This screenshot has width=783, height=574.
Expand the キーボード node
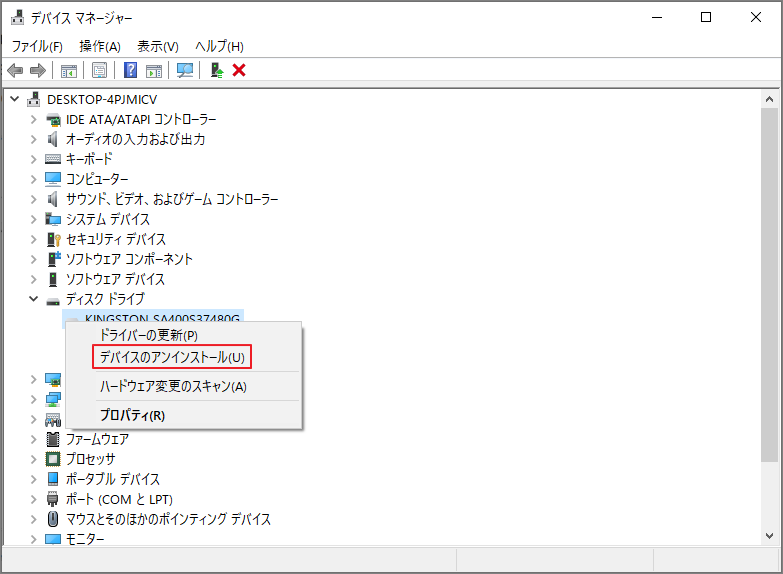[x=33, y=159]
